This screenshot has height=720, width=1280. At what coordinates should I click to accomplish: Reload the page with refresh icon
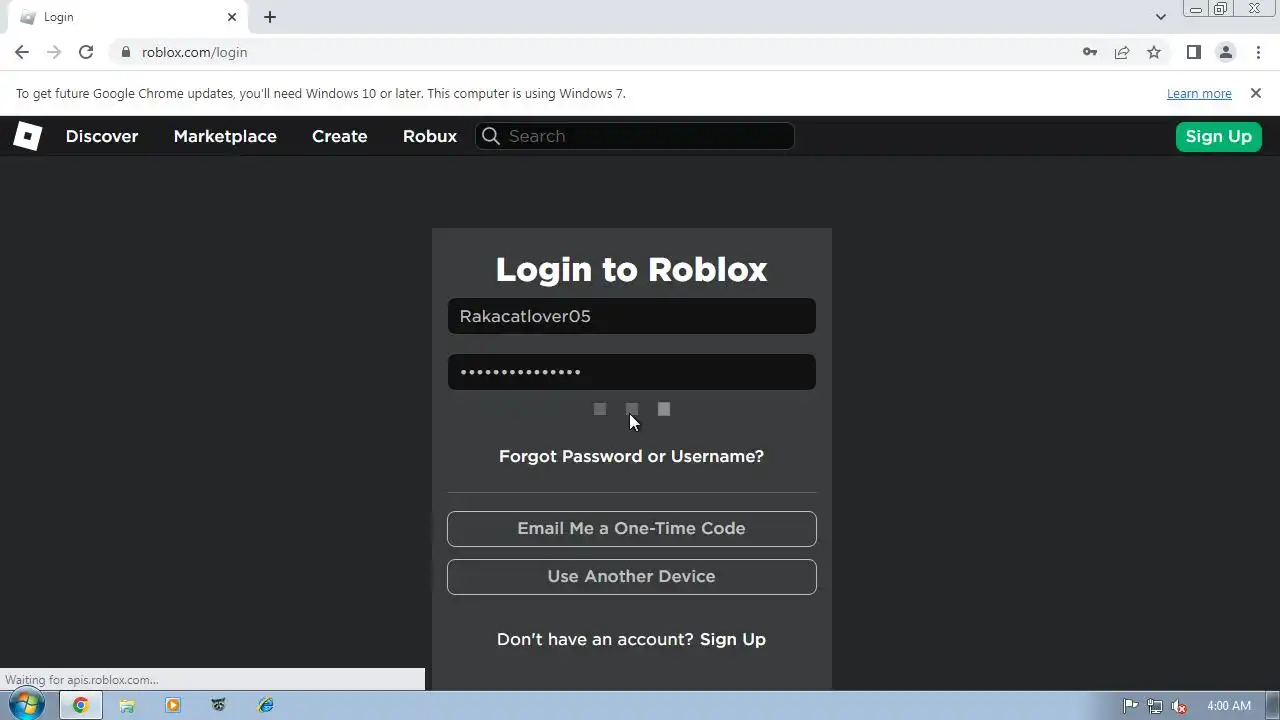click(86, 52)
